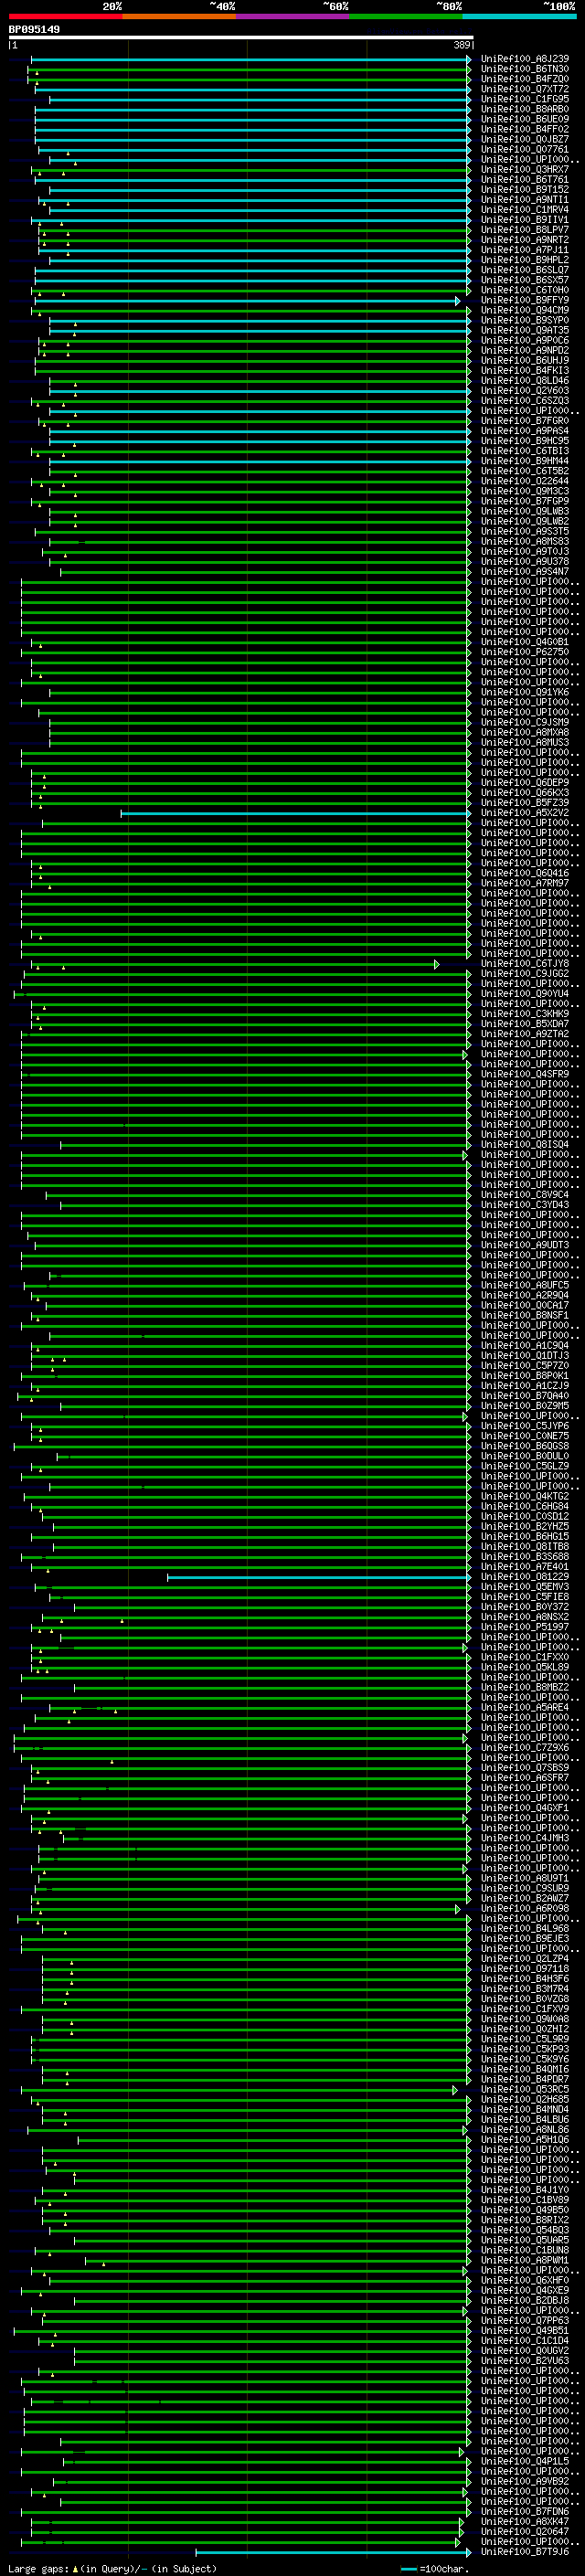The height and width of the screenshot is (2576, 585).
Task: Select hit UniRef100_B4FKI3
Action: point(525,371)
